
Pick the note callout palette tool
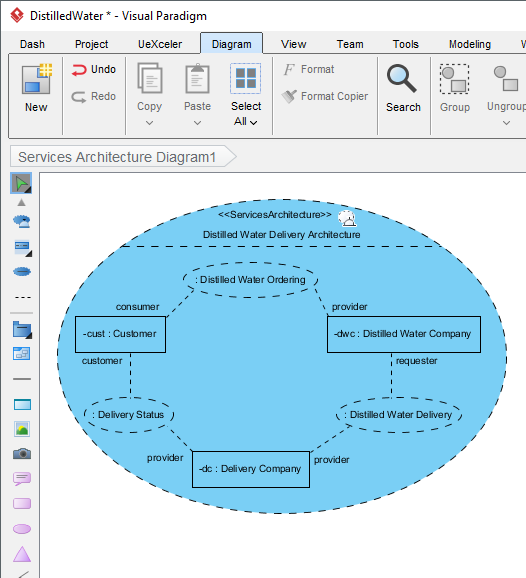22,478
